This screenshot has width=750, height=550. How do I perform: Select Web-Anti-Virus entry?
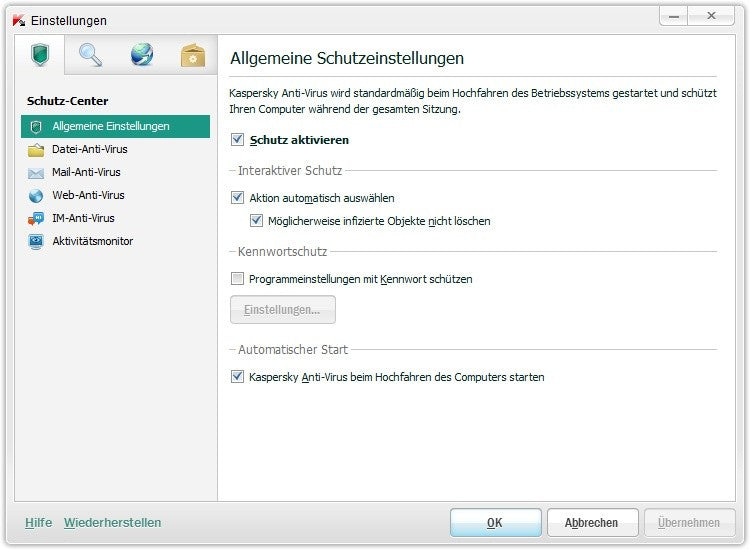(x=88, y=195)
